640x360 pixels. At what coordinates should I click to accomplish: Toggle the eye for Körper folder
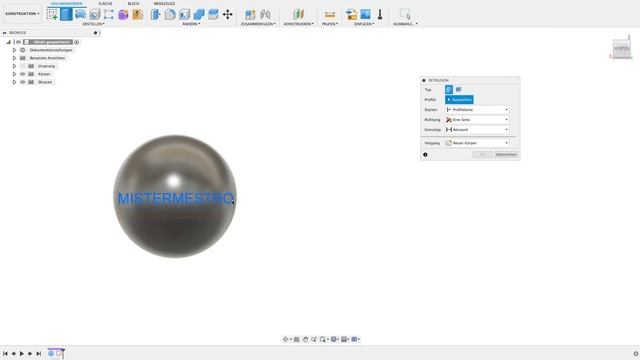click(x=23, y=74)
